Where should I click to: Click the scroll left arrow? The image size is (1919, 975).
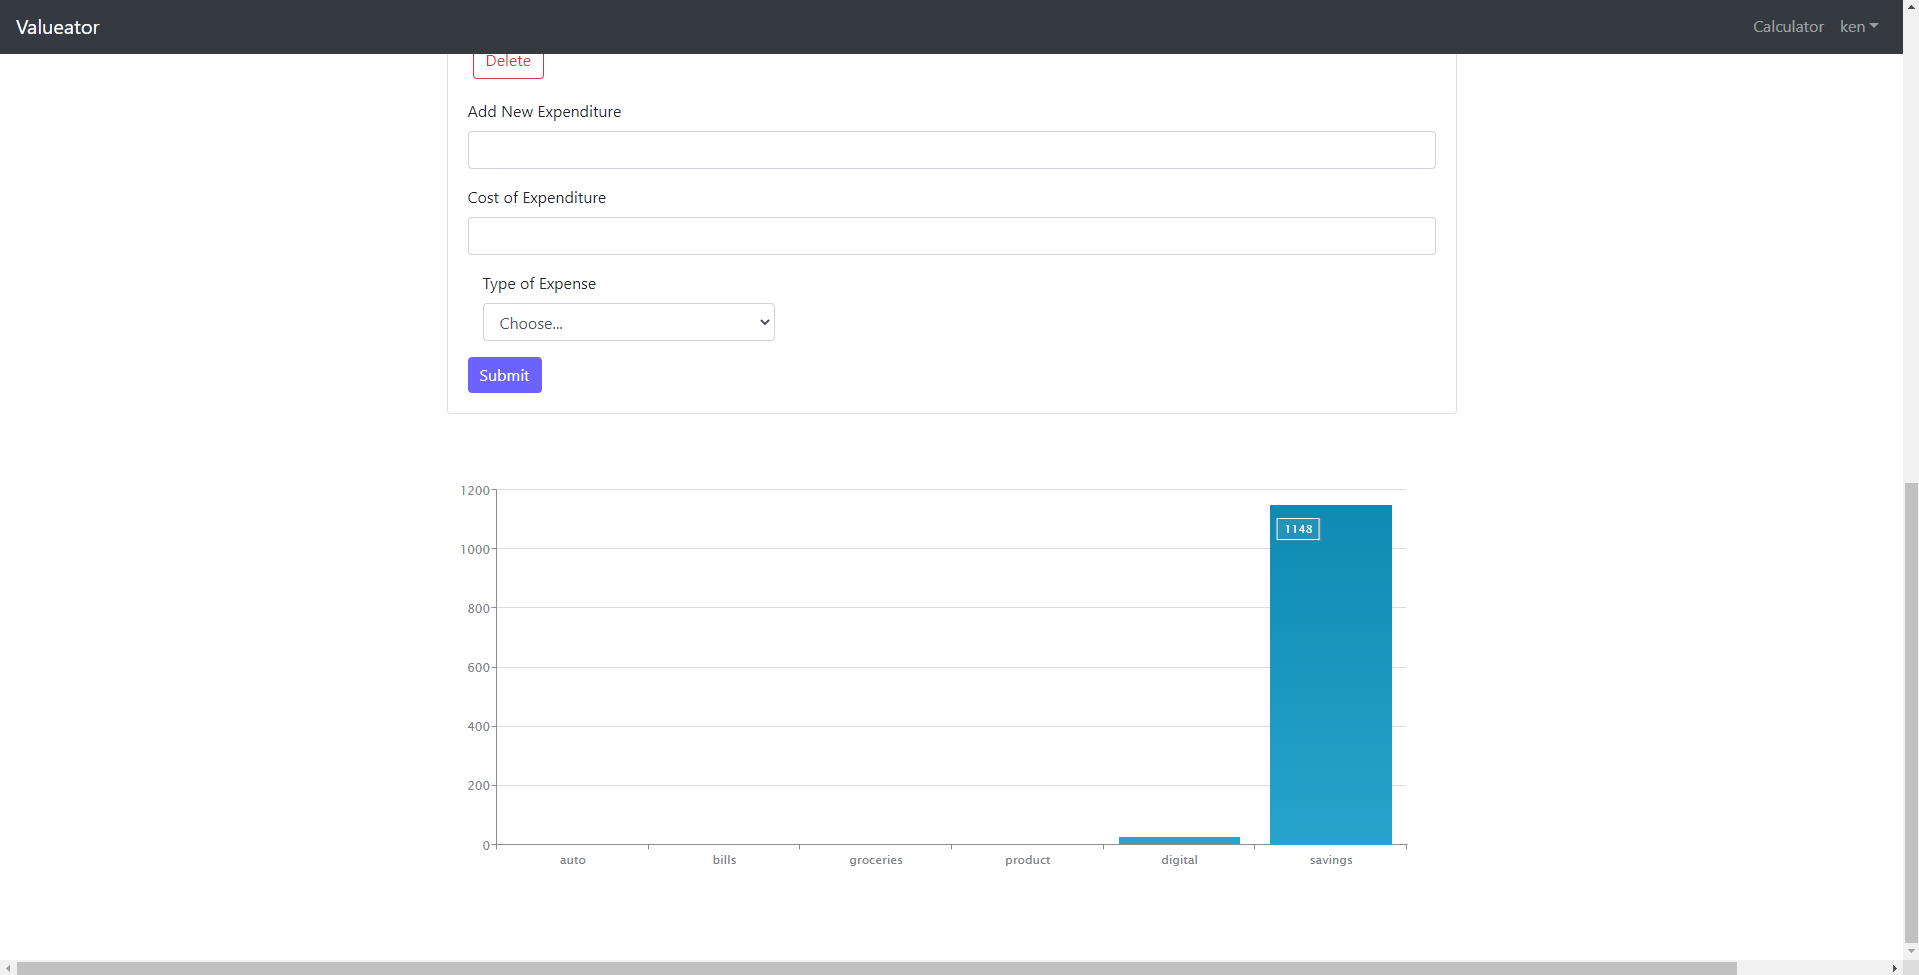click(8, 968)
